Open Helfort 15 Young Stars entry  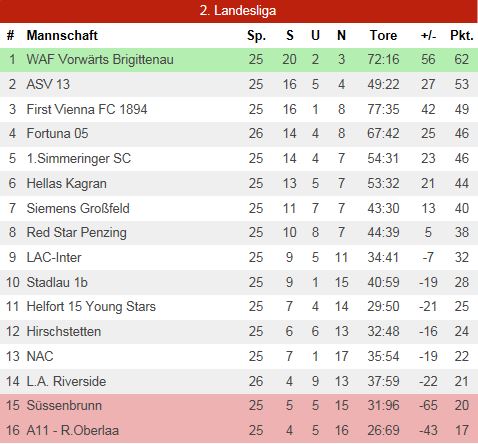tap(91, 307)
